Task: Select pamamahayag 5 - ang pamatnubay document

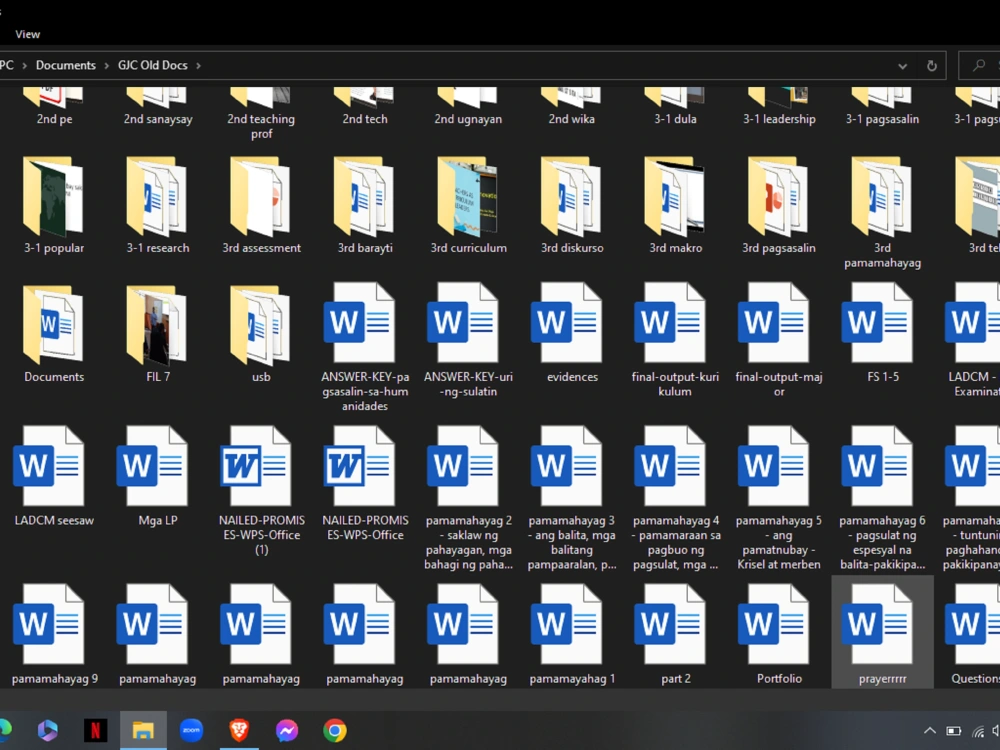Action: (779, 498)
